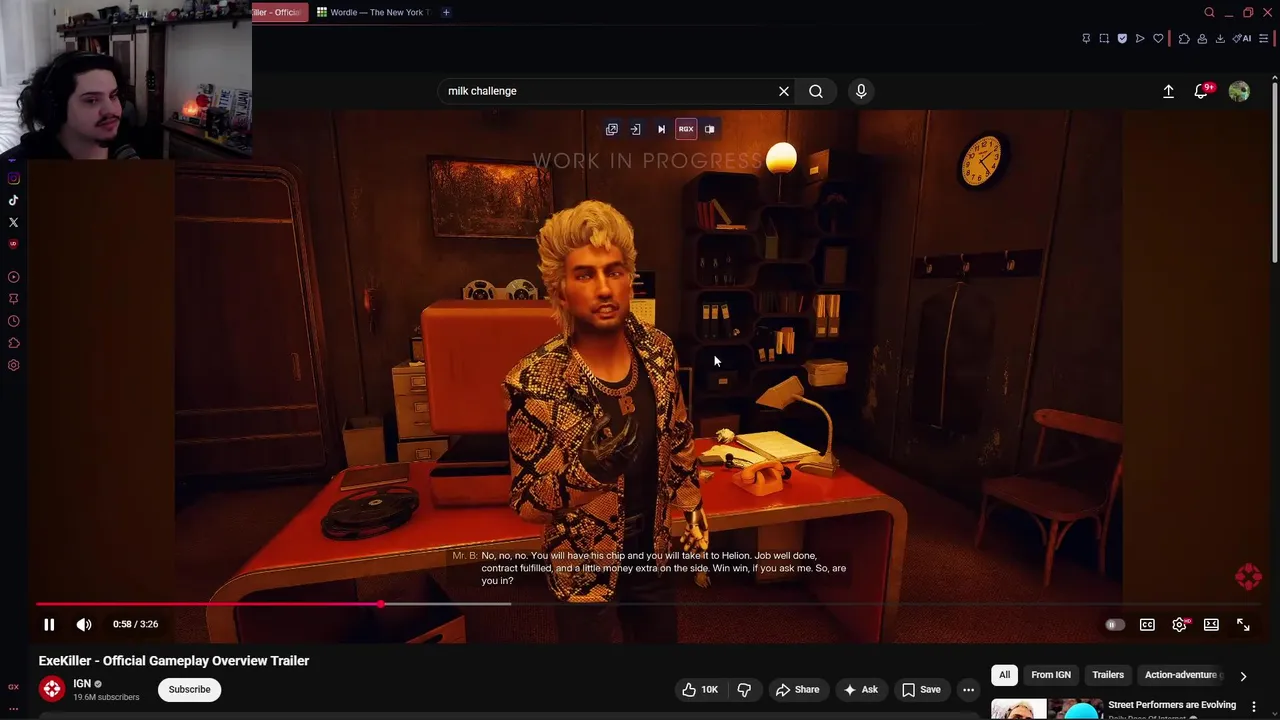Pause the video playback
1280x720 pixels.
click(49, 624)
